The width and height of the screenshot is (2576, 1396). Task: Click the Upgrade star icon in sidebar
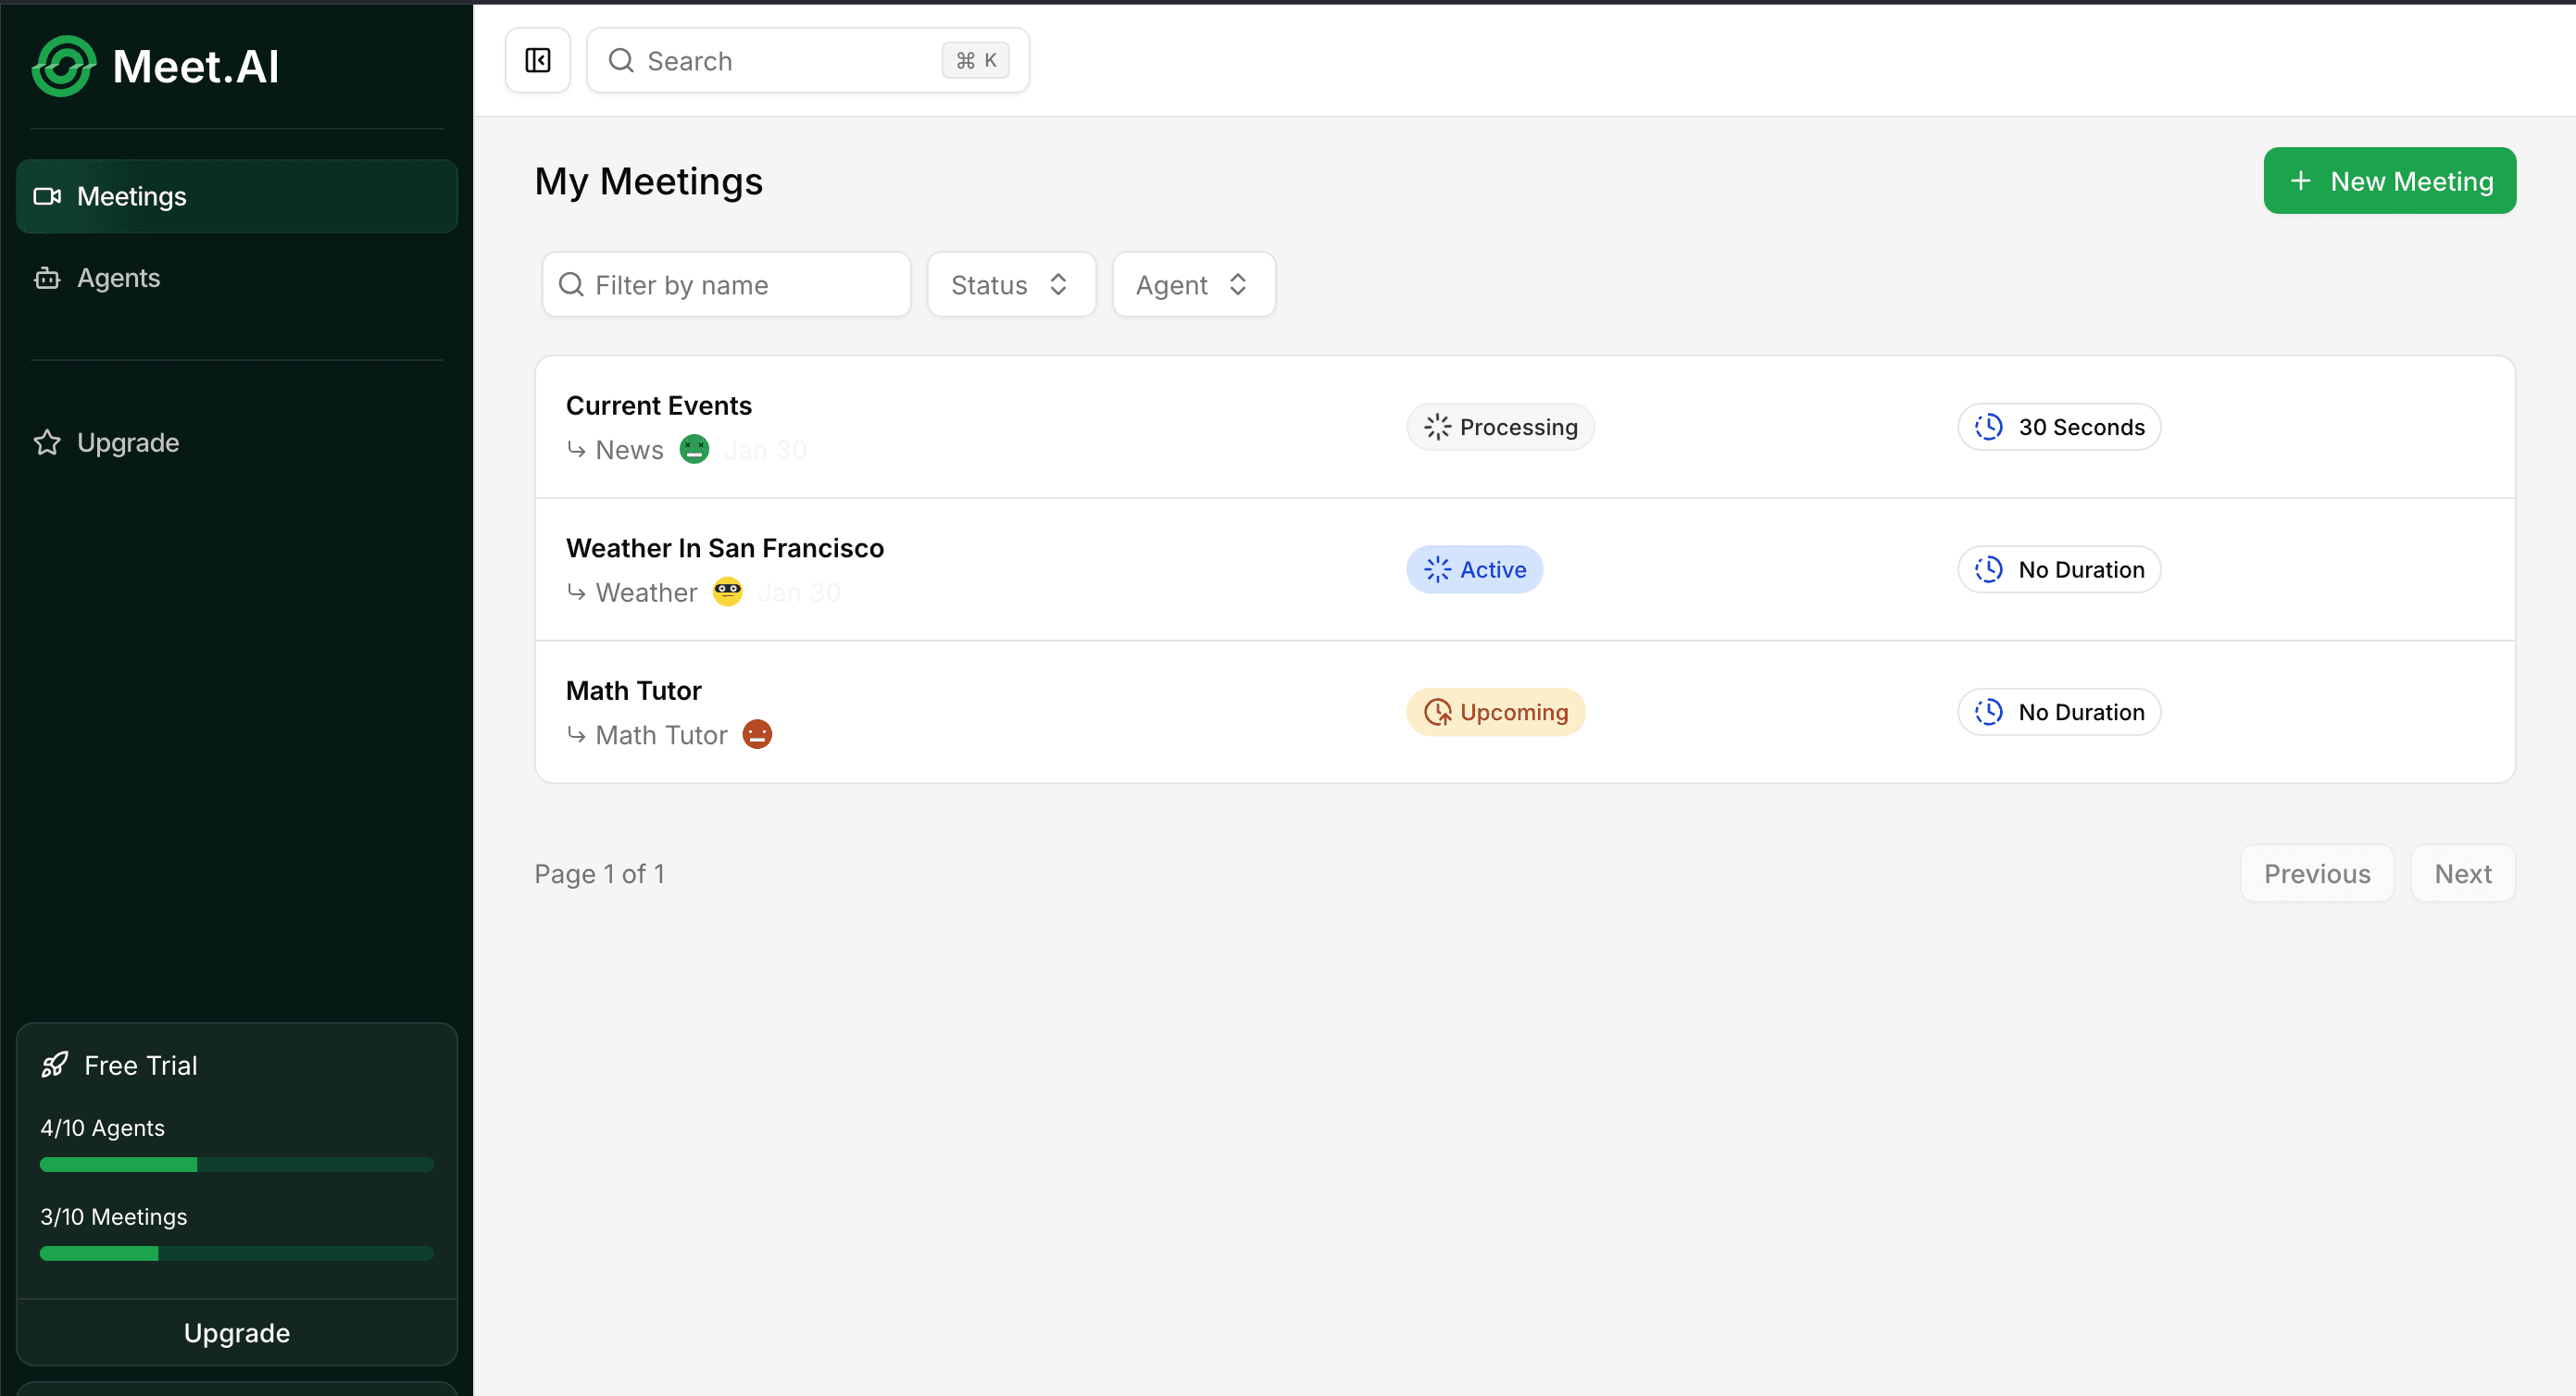pyautogui.click(x=47, y=442)
